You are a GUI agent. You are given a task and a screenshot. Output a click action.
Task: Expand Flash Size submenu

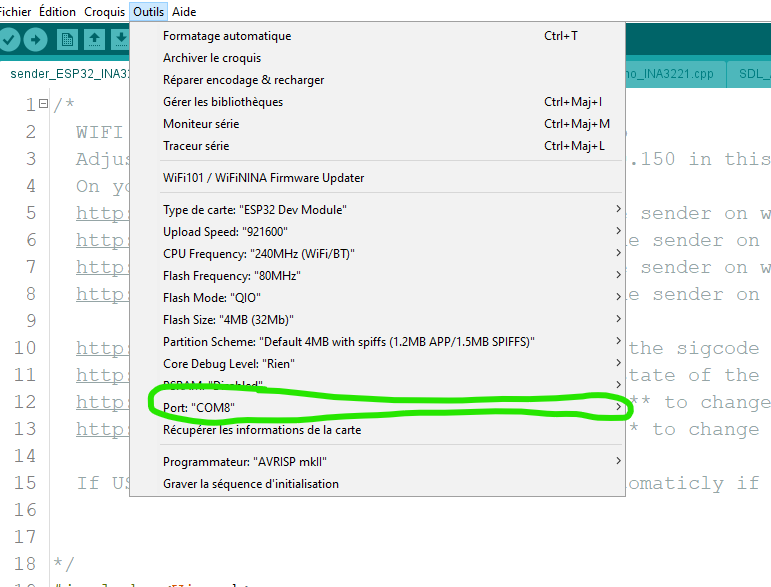(x=377, y=320)
